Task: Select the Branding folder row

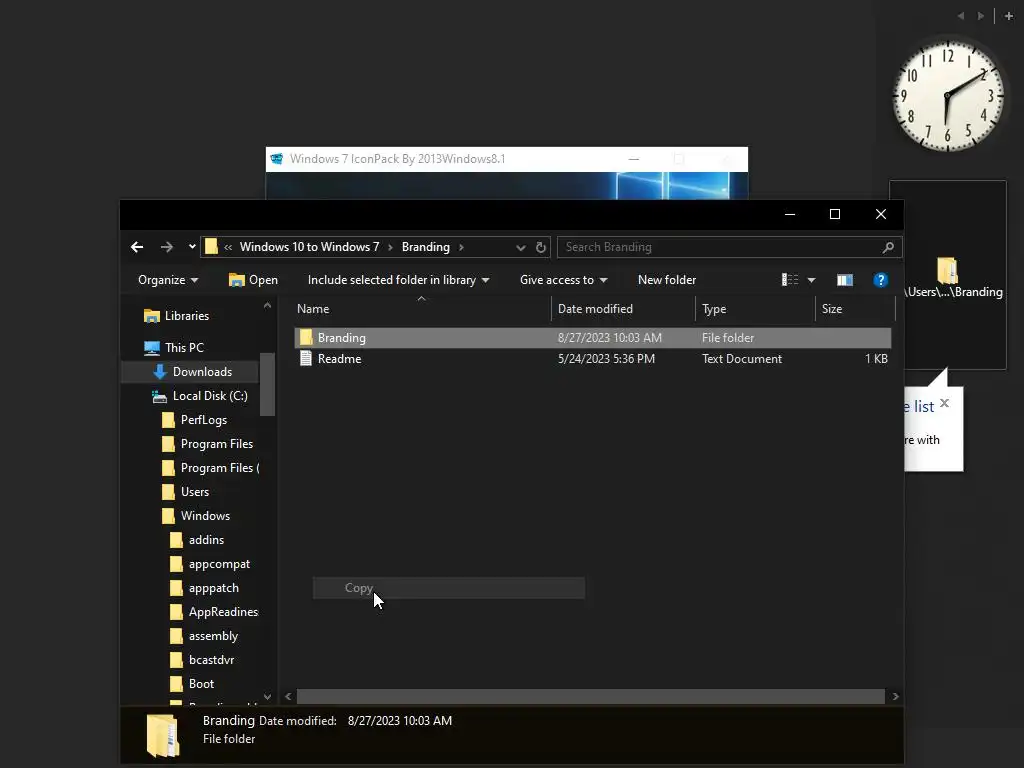Action: (x=592, y=338)
